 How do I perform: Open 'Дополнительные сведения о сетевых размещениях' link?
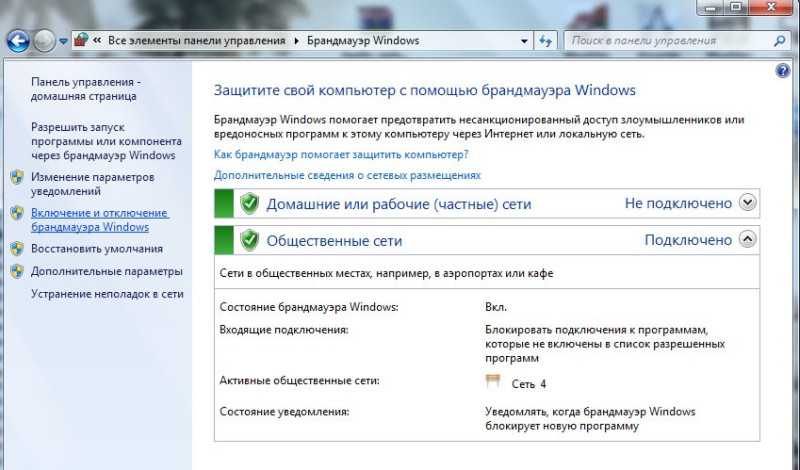[347, 175]
